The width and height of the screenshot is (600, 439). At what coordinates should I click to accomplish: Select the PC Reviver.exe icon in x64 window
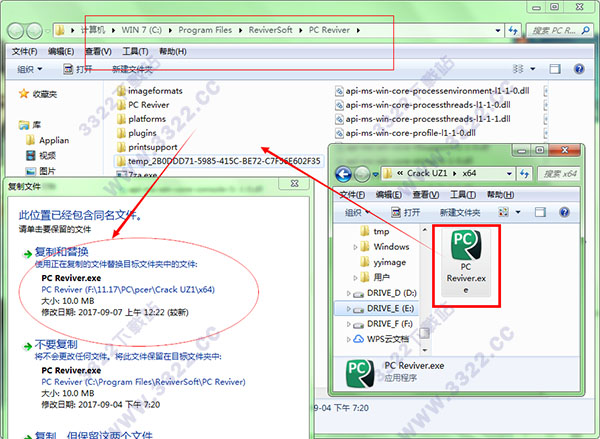pyautogui.click(x=466, y=264)
